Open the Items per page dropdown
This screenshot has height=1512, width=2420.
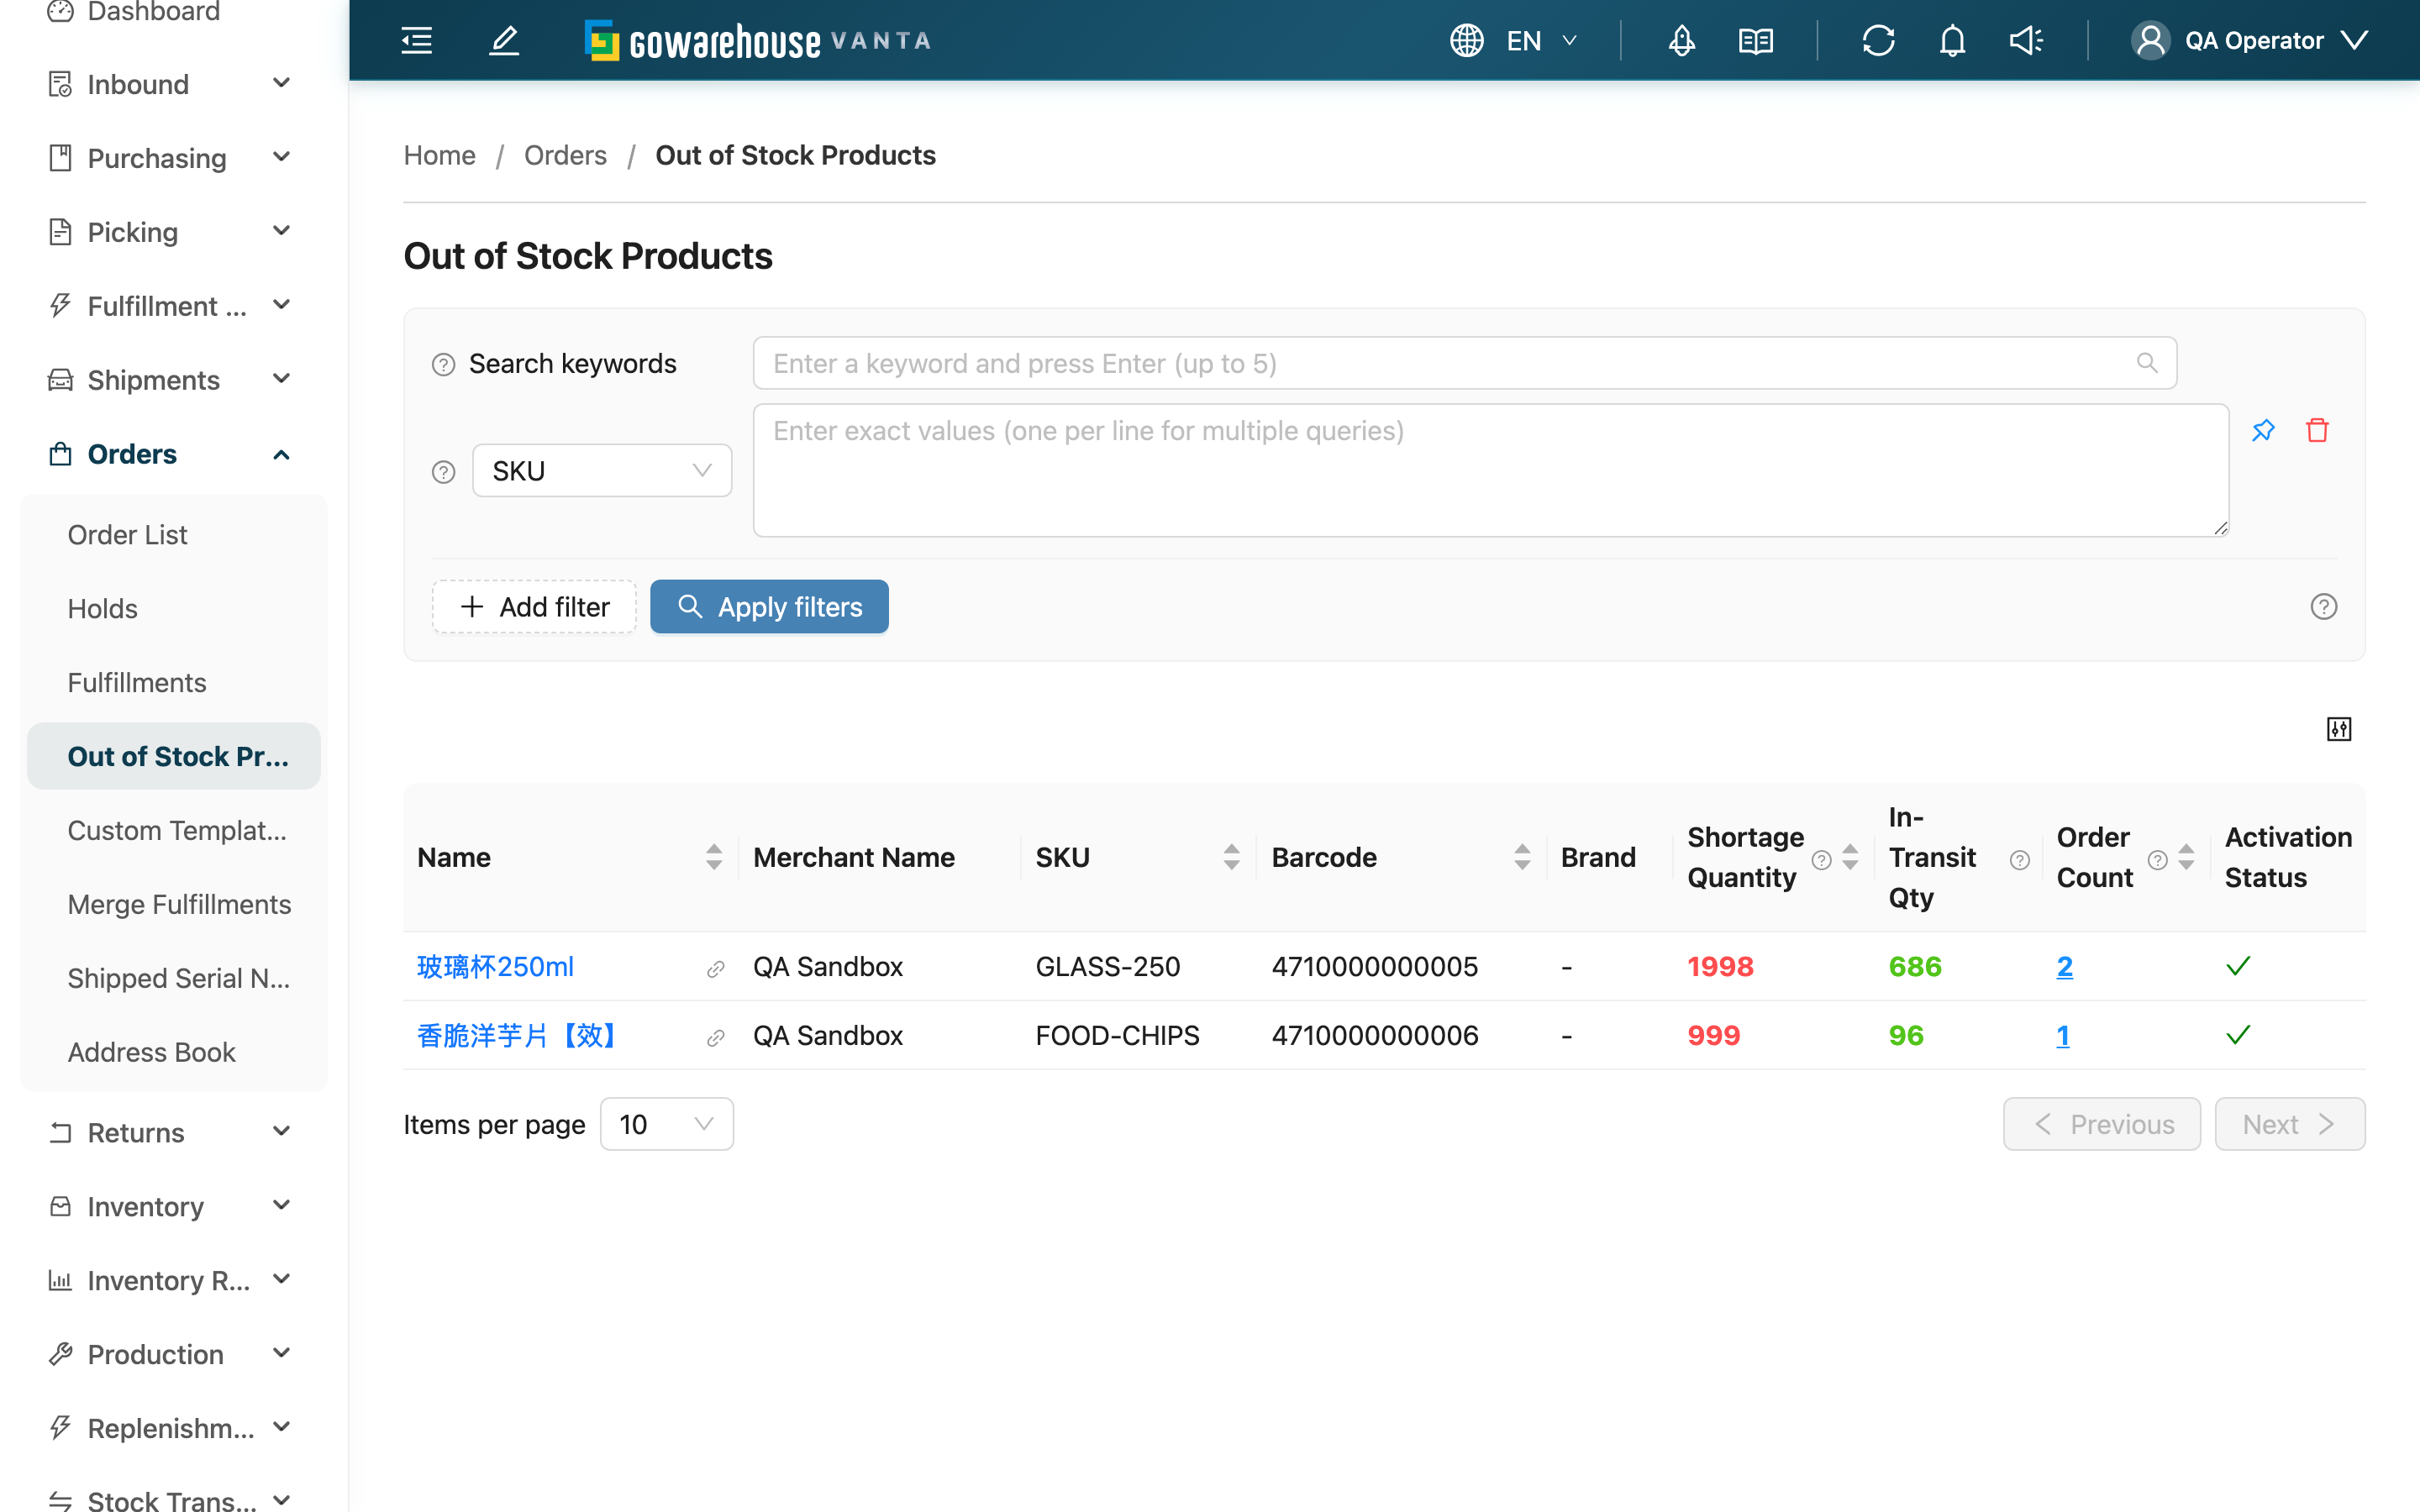(666, 1124)
